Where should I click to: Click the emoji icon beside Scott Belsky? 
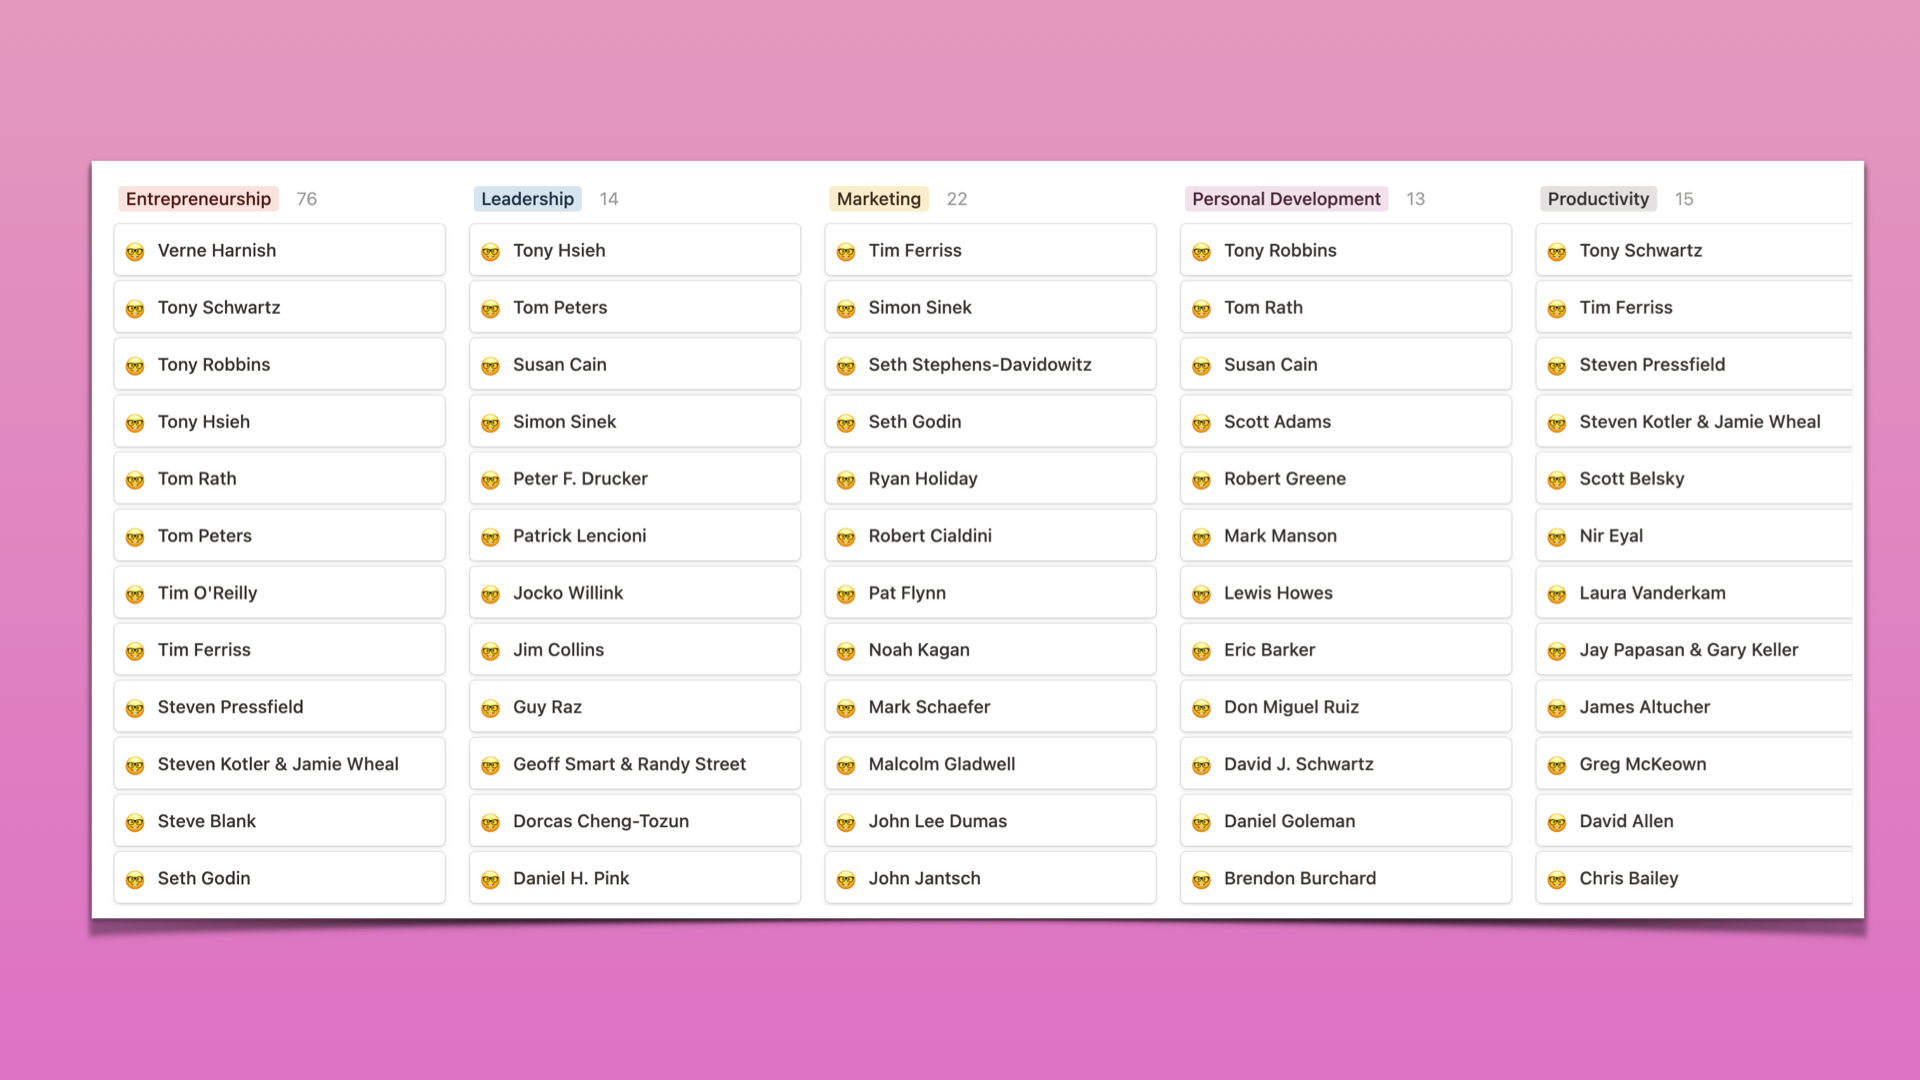(x=1557, y=480)
